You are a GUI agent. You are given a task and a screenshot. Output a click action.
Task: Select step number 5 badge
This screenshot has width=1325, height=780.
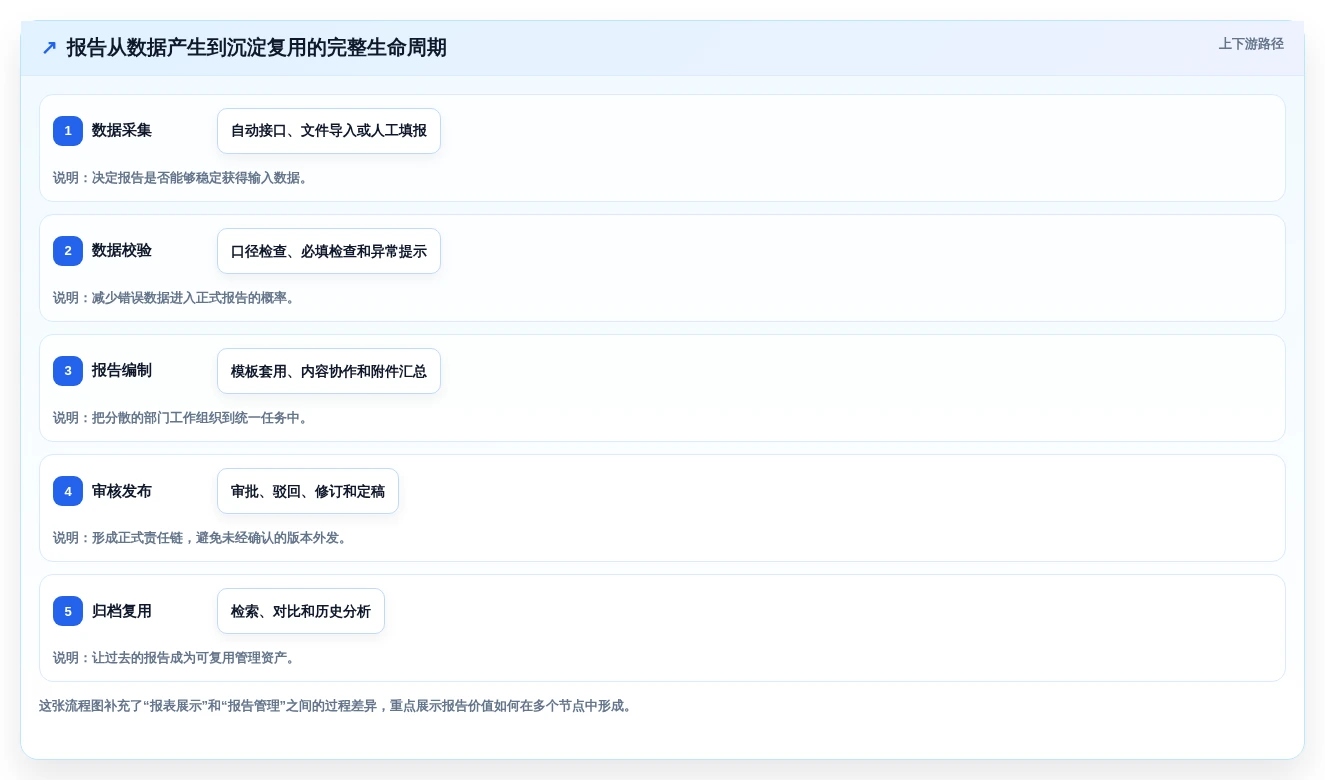coord(68,611)
